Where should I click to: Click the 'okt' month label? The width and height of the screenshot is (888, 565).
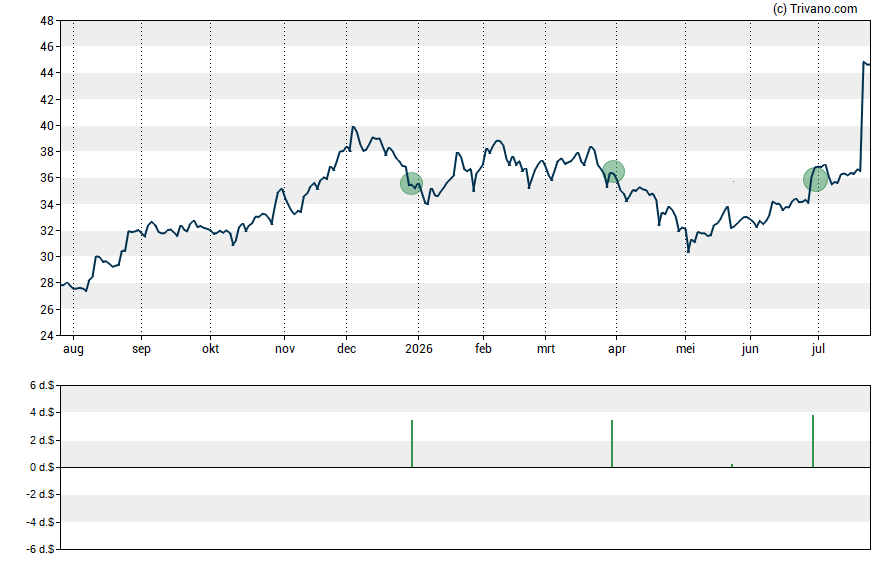pos(210,348)
